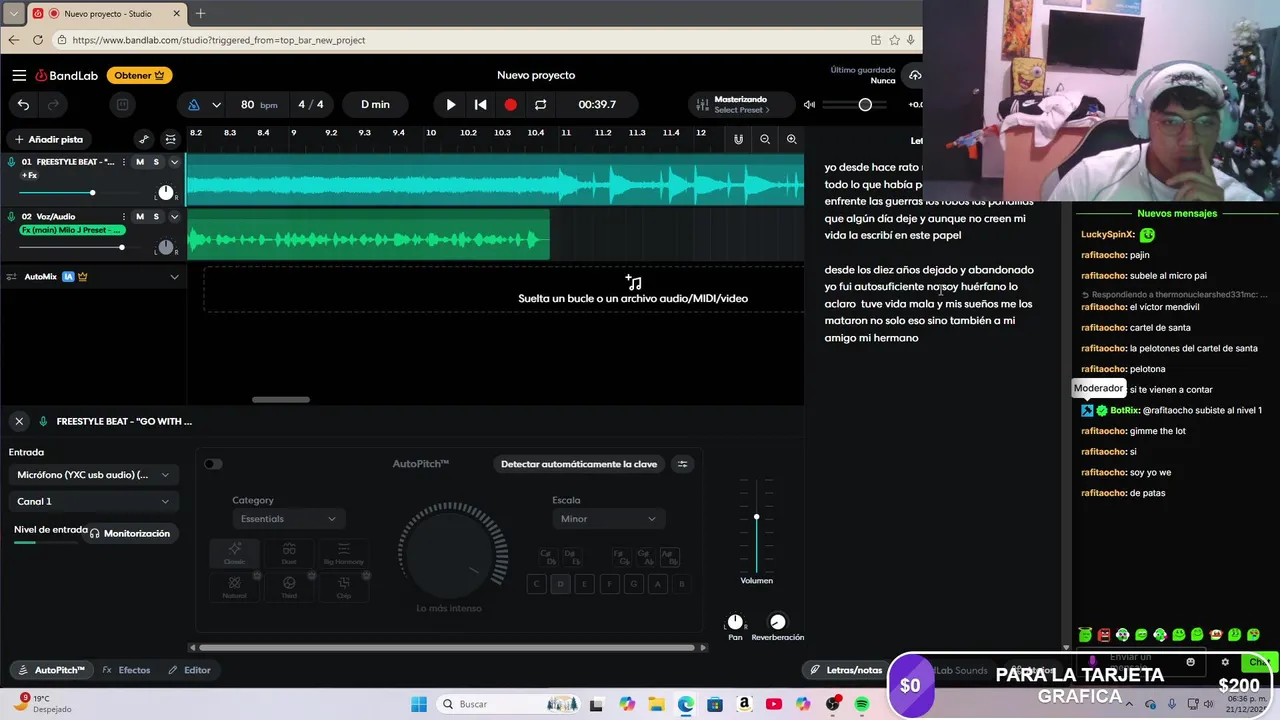Zoom out the timeline
1280x720 pixels.
[x=765, y=139]
